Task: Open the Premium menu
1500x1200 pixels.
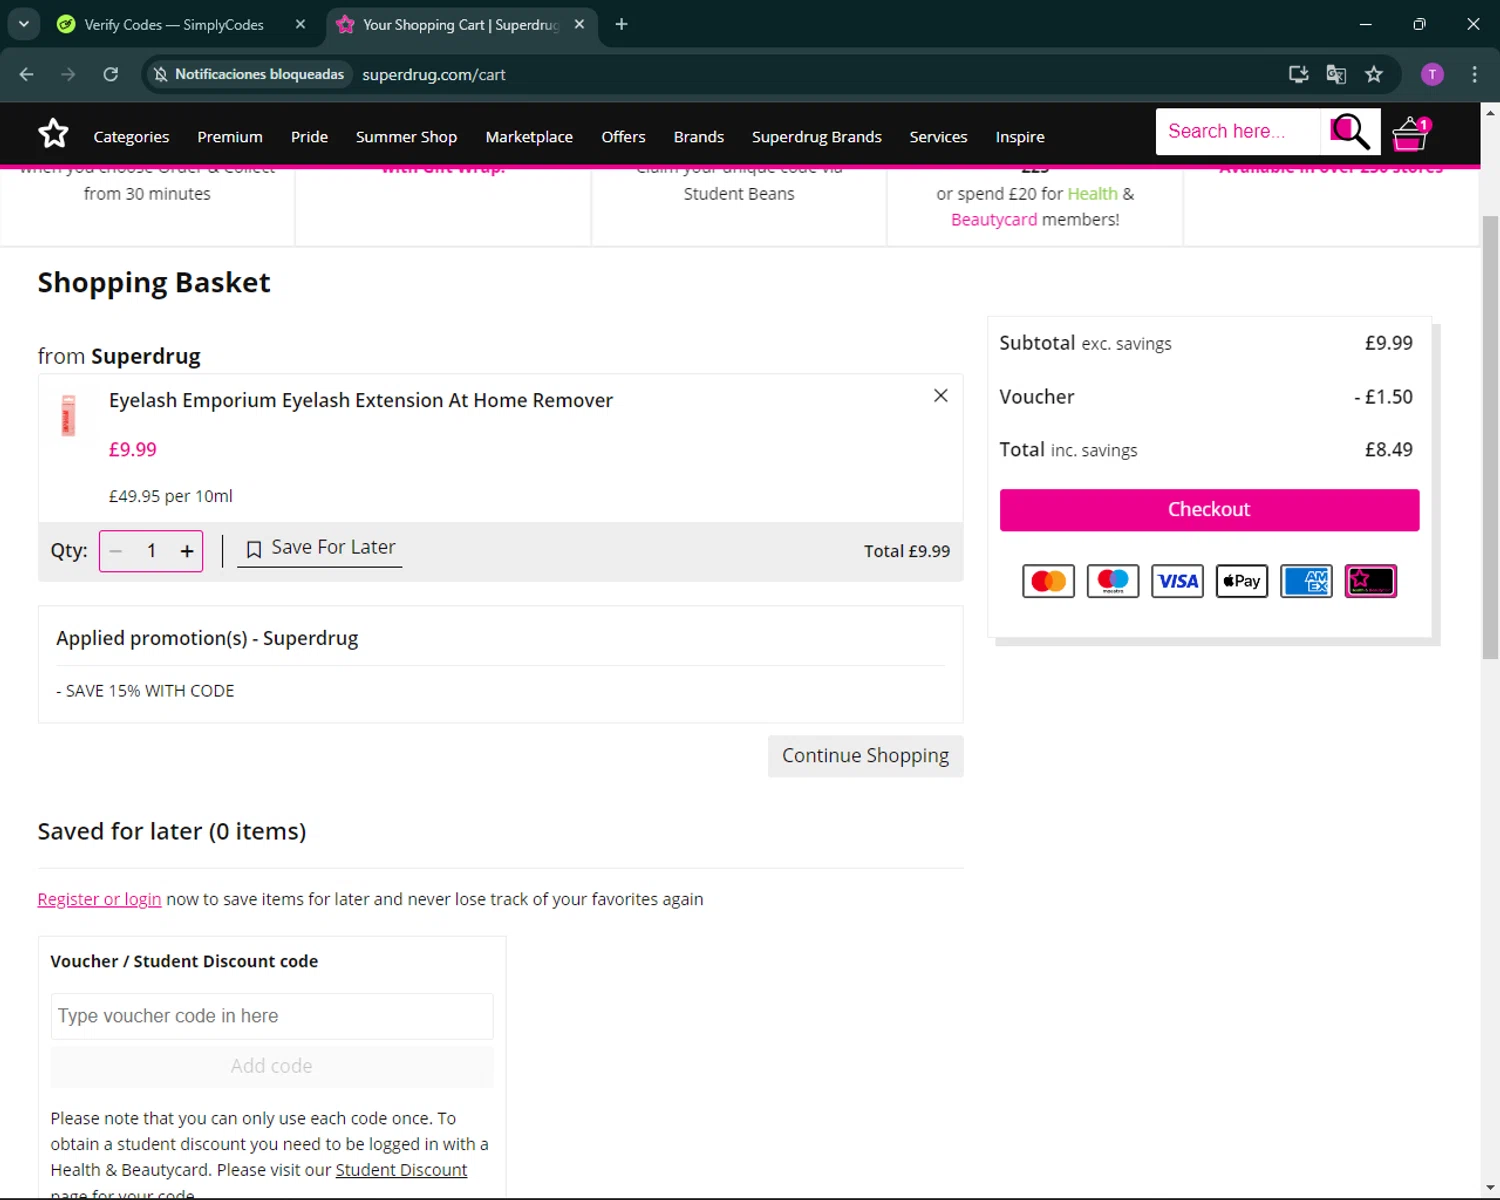Action: (230, 137)
